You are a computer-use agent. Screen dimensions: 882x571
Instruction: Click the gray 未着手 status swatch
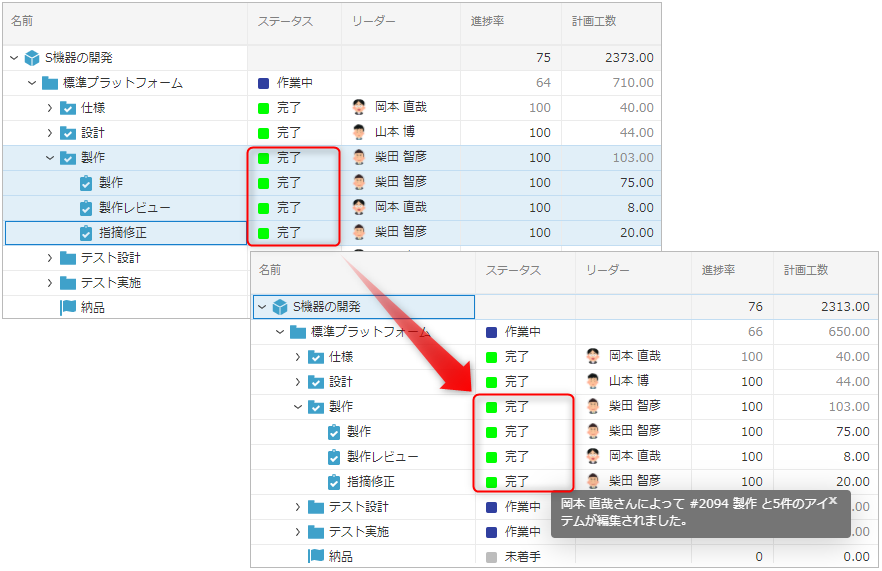[x=491, y=556]
